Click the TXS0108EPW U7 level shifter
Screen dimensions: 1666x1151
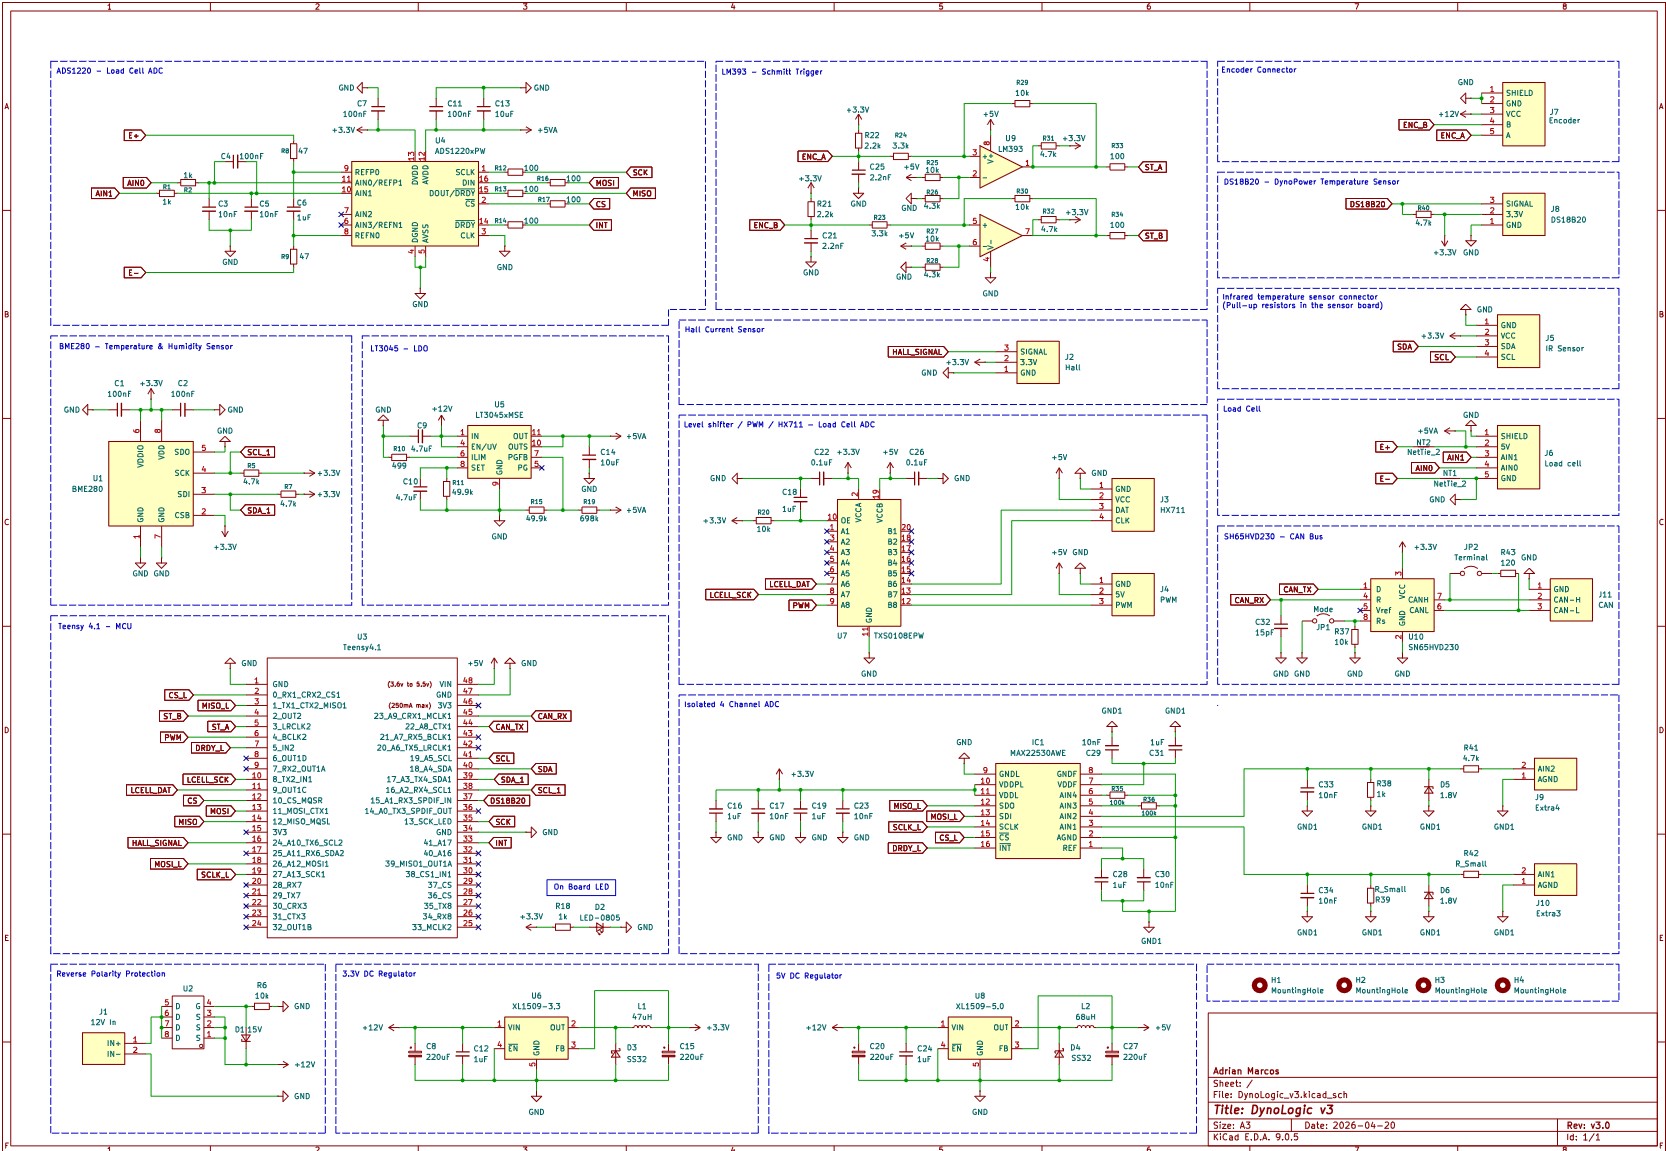point(868,562)
